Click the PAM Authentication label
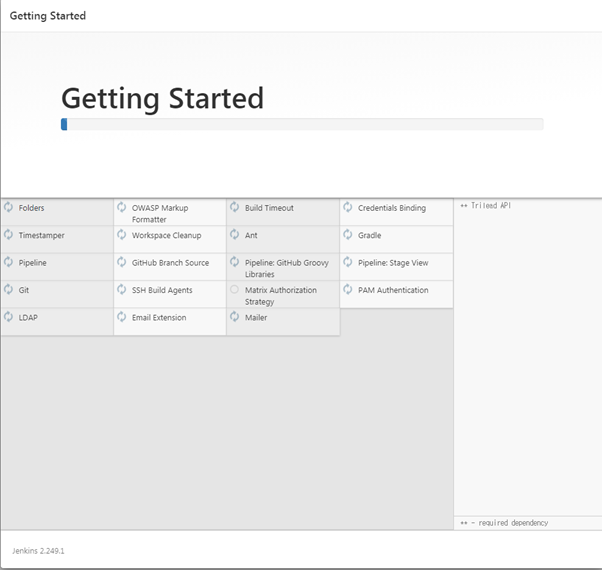This screenshot has width=602, height=570. (393, 290)
